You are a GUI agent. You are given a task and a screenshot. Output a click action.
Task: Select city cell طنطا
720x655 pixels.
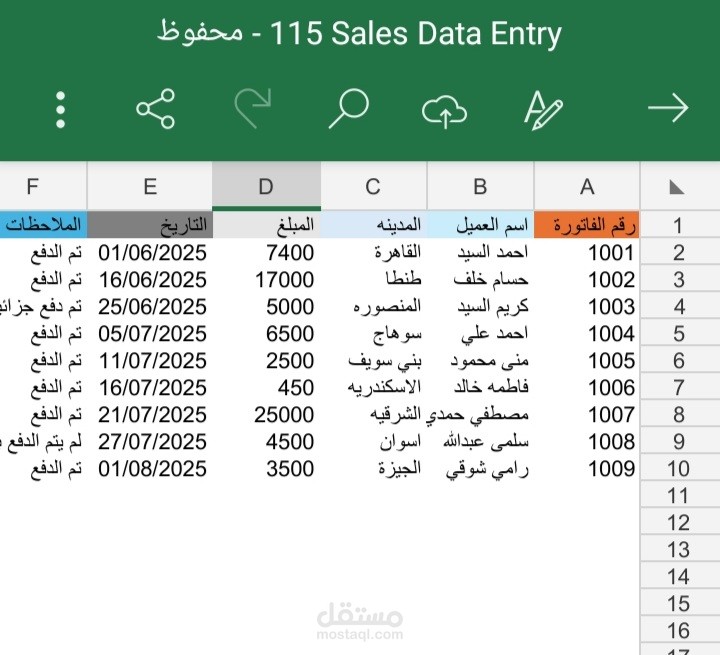[374, 279]
